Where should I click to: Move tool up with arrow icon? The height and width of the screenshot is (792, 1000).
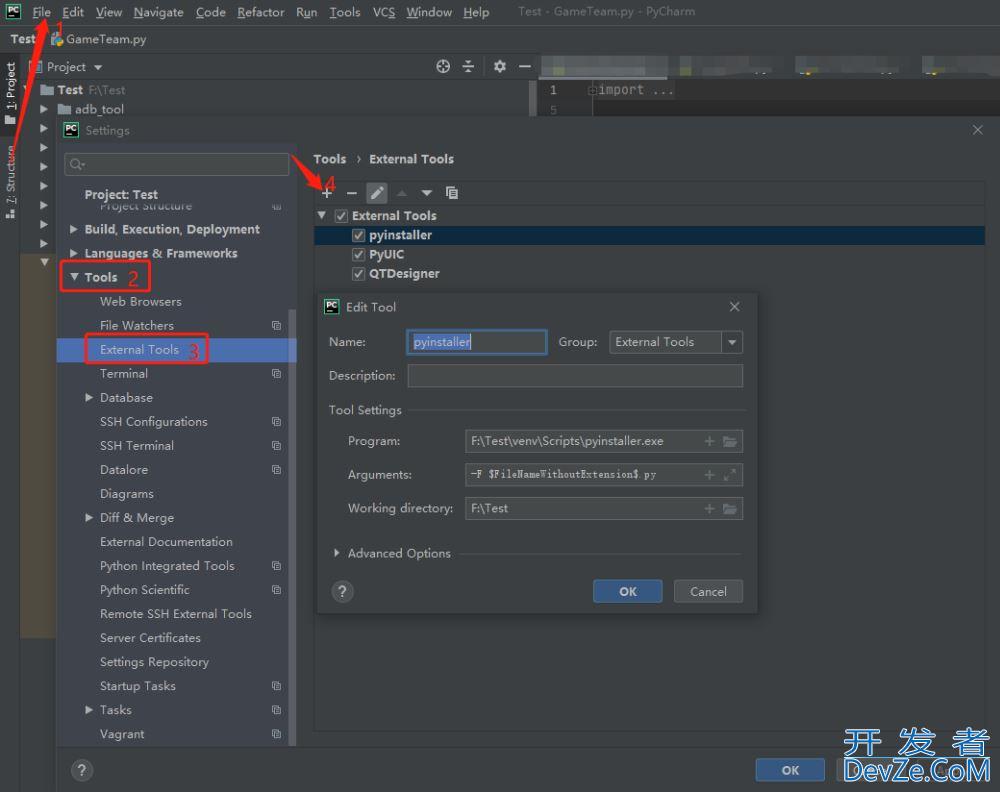click(402, 193)
